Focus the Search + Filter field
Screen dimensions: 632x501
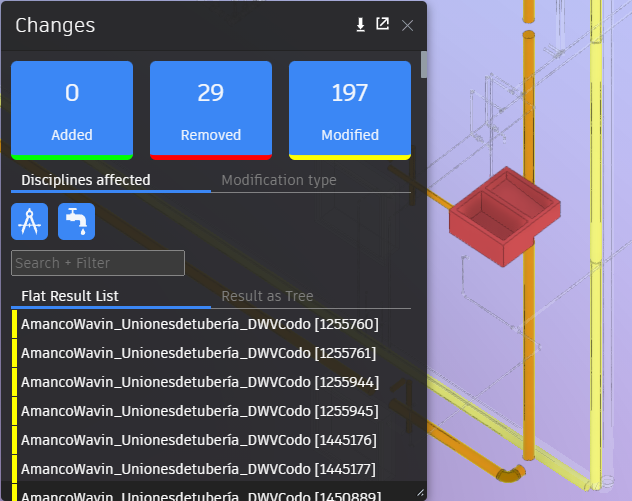coord(98,263)
